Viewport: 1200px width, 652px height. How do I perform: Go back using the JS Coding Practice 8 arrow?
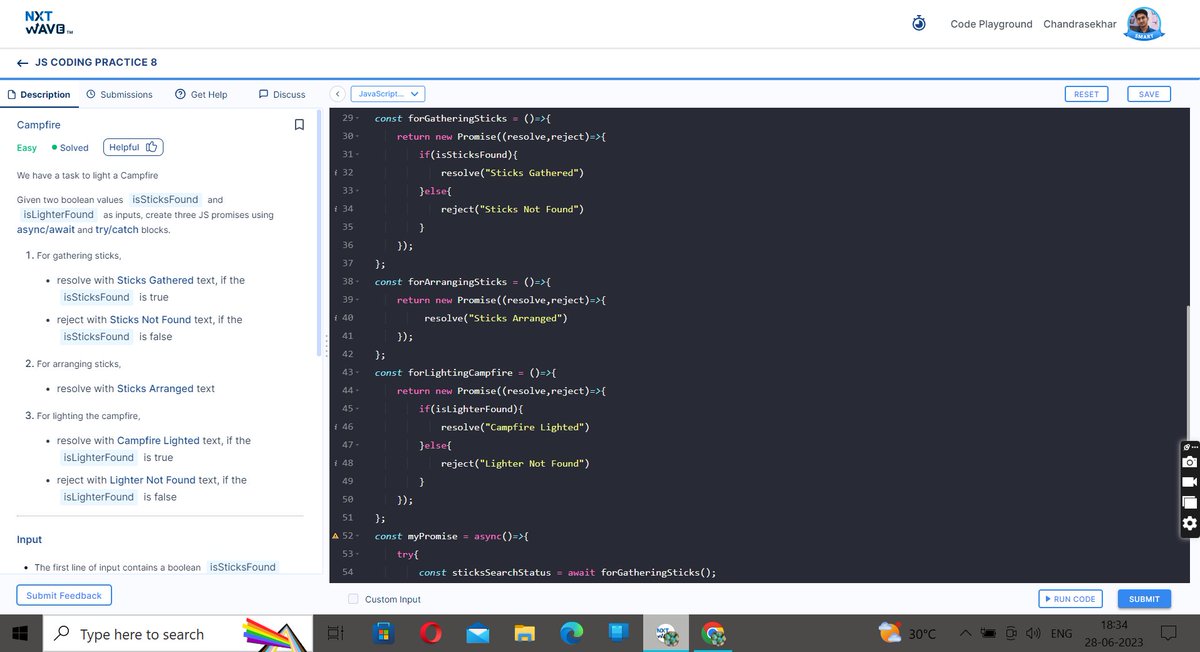tap(23, 62)
